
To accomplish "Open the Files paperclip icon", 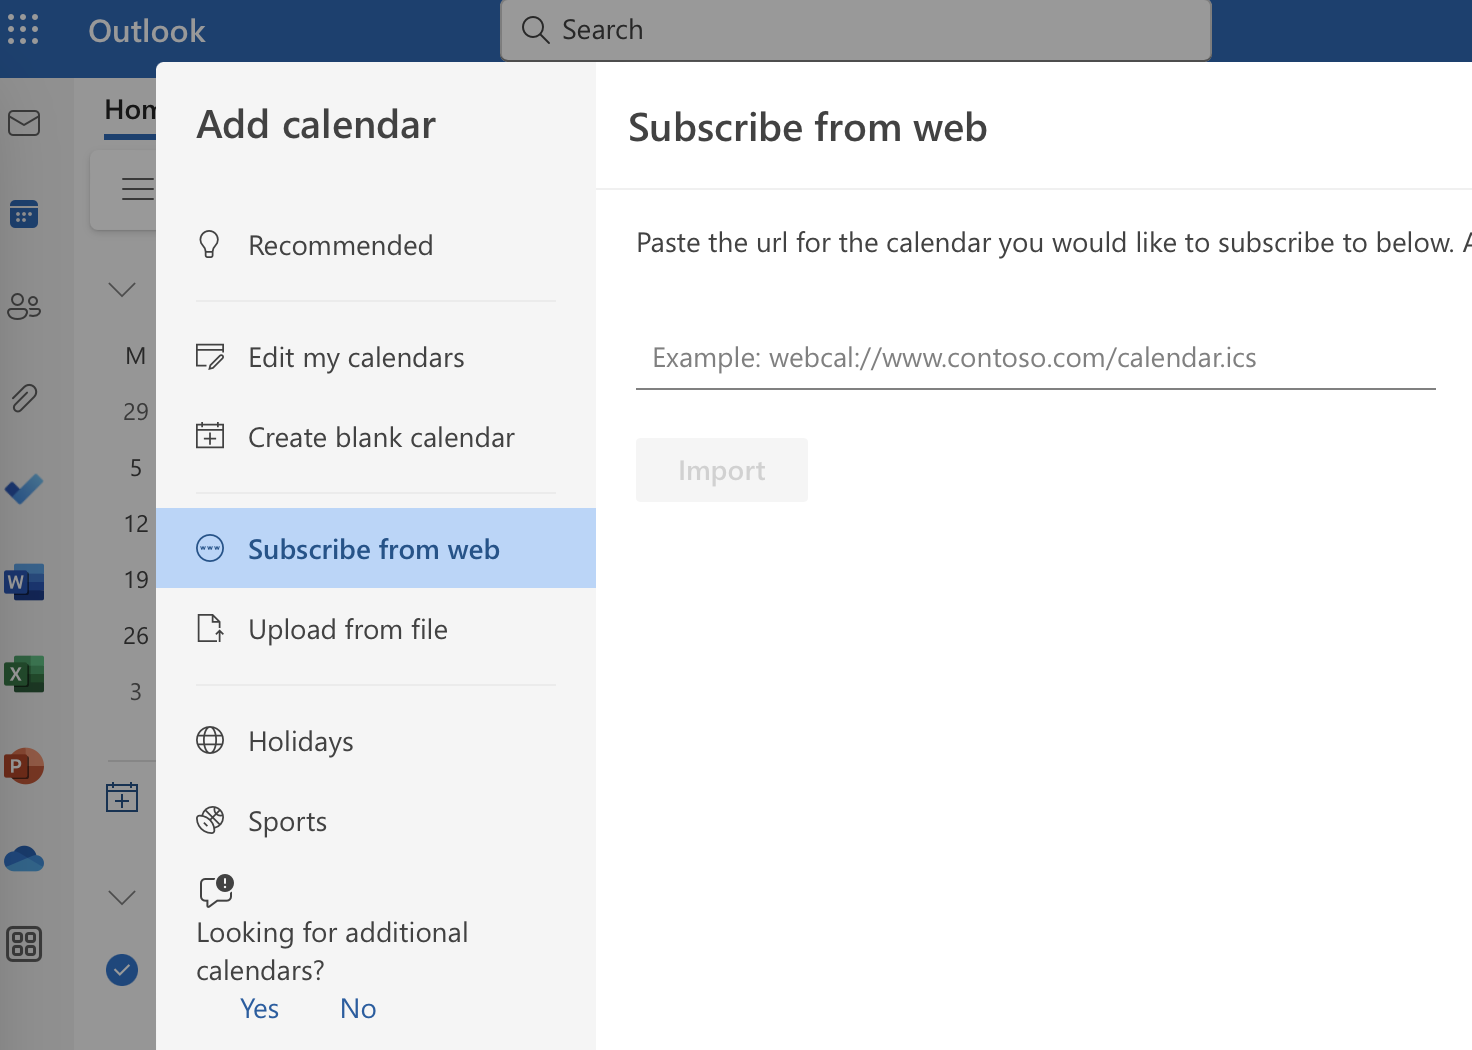I will click(x=24, y=398).
